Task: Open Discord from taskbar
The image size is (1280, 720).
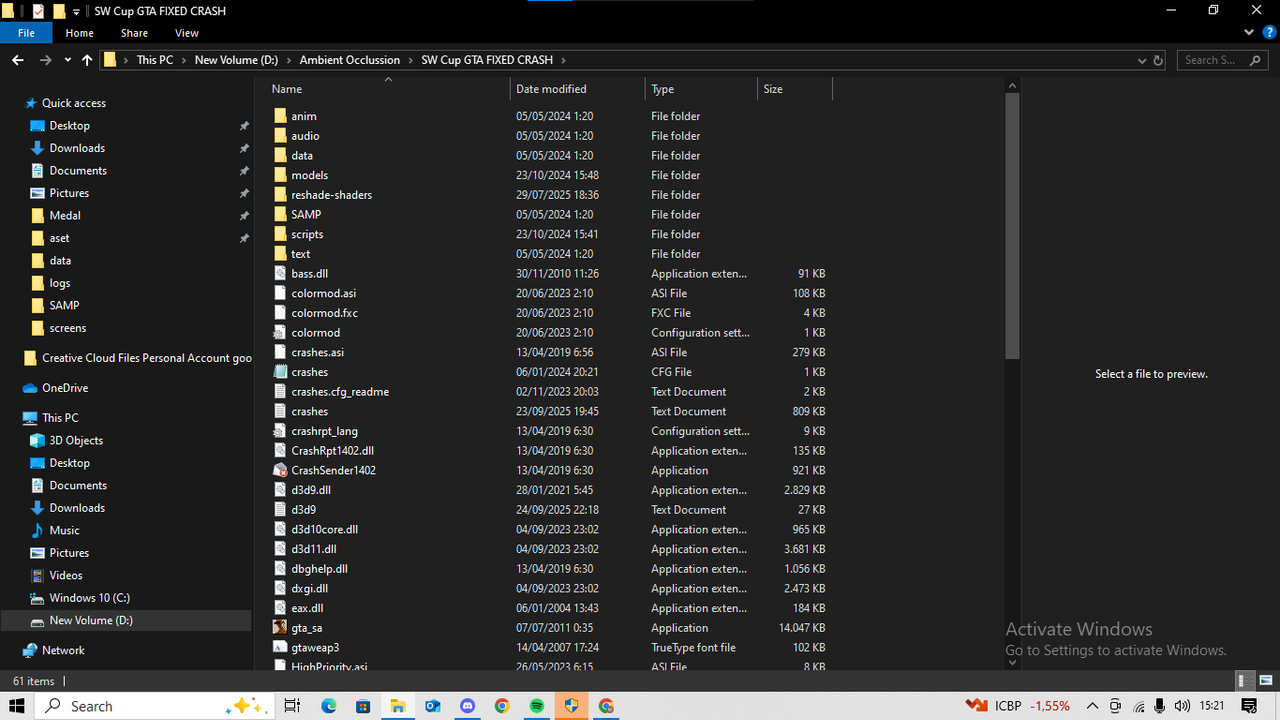Action: [x=467, y=706]
